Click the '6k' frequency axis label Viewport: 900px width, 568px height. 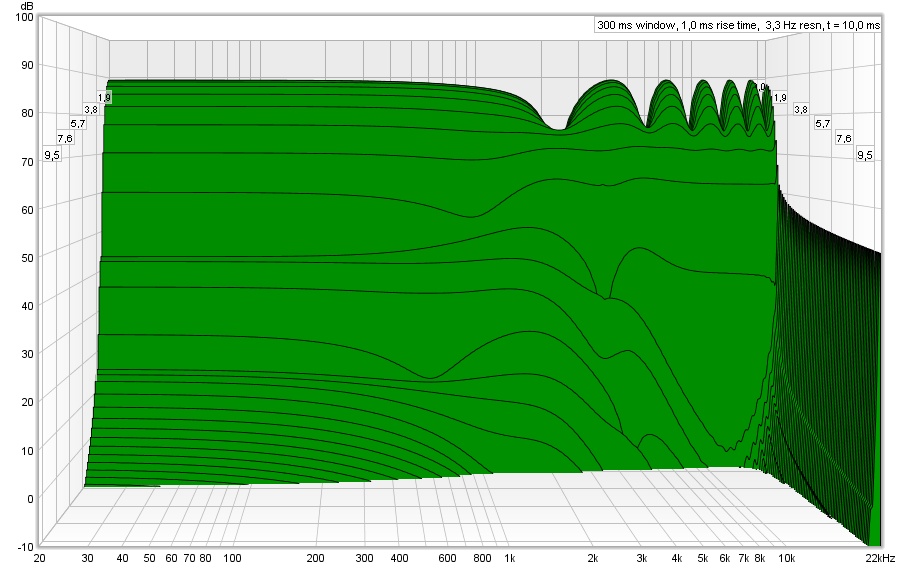[x=725, y=558]
